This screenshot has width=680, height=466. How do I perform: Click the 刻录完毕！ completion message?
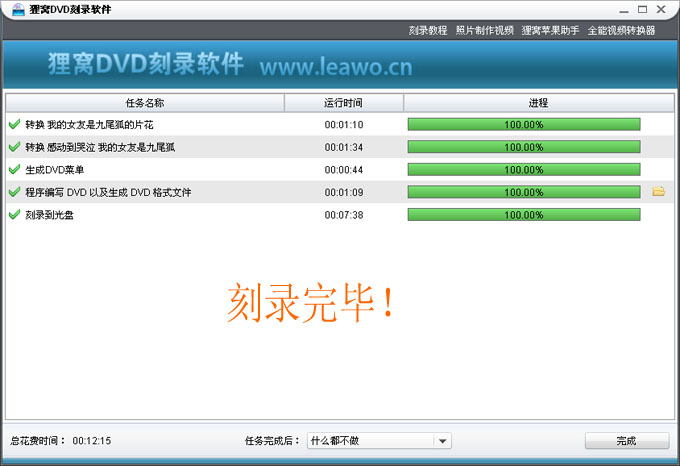311,302
